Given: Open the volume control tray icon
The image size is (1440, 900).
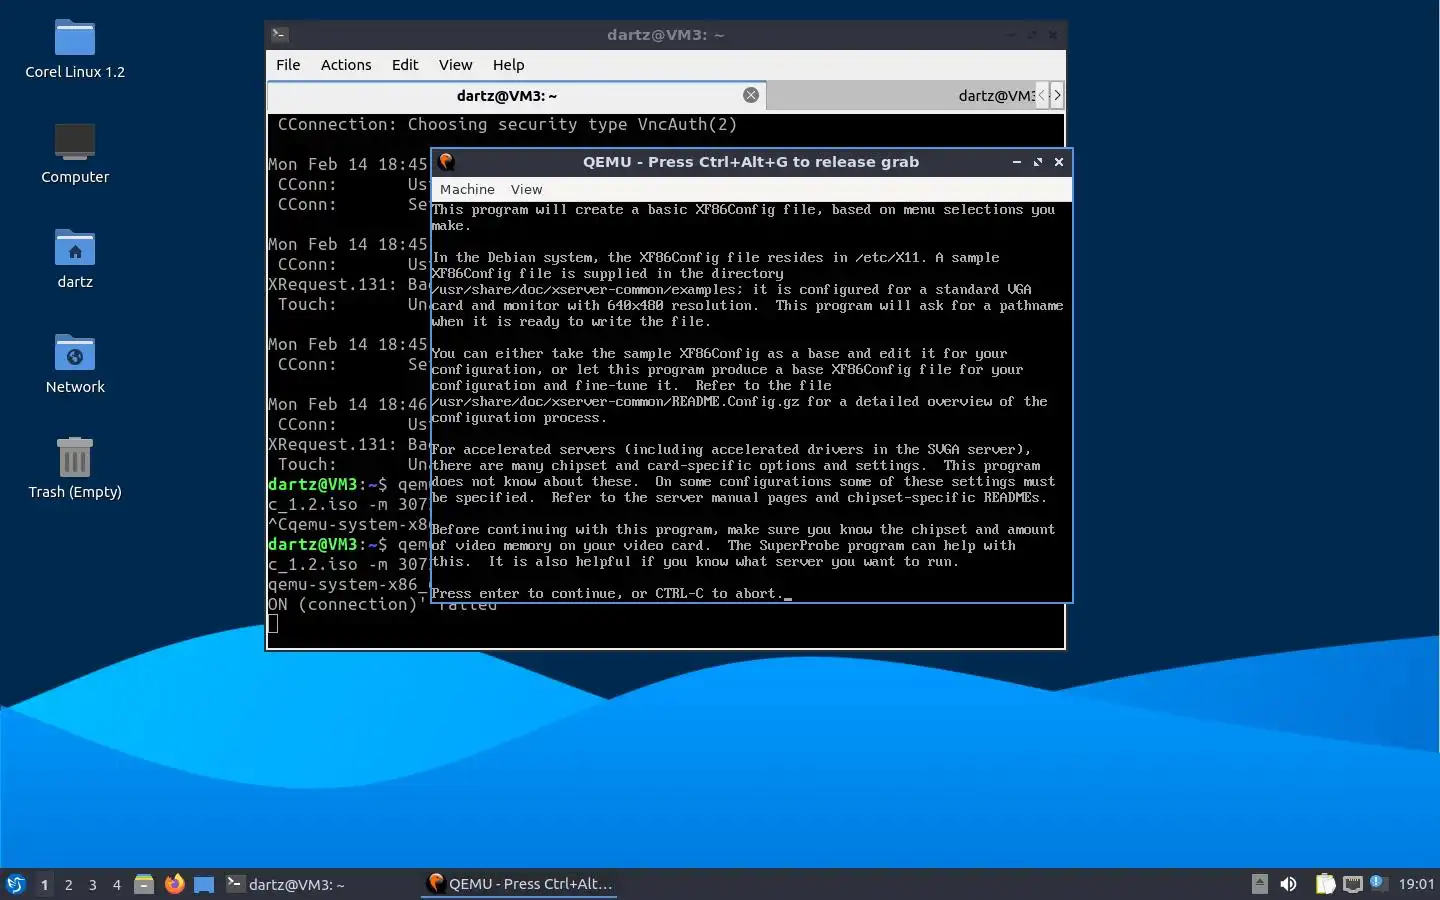Looking at the screenshot, I should 1289,884.
